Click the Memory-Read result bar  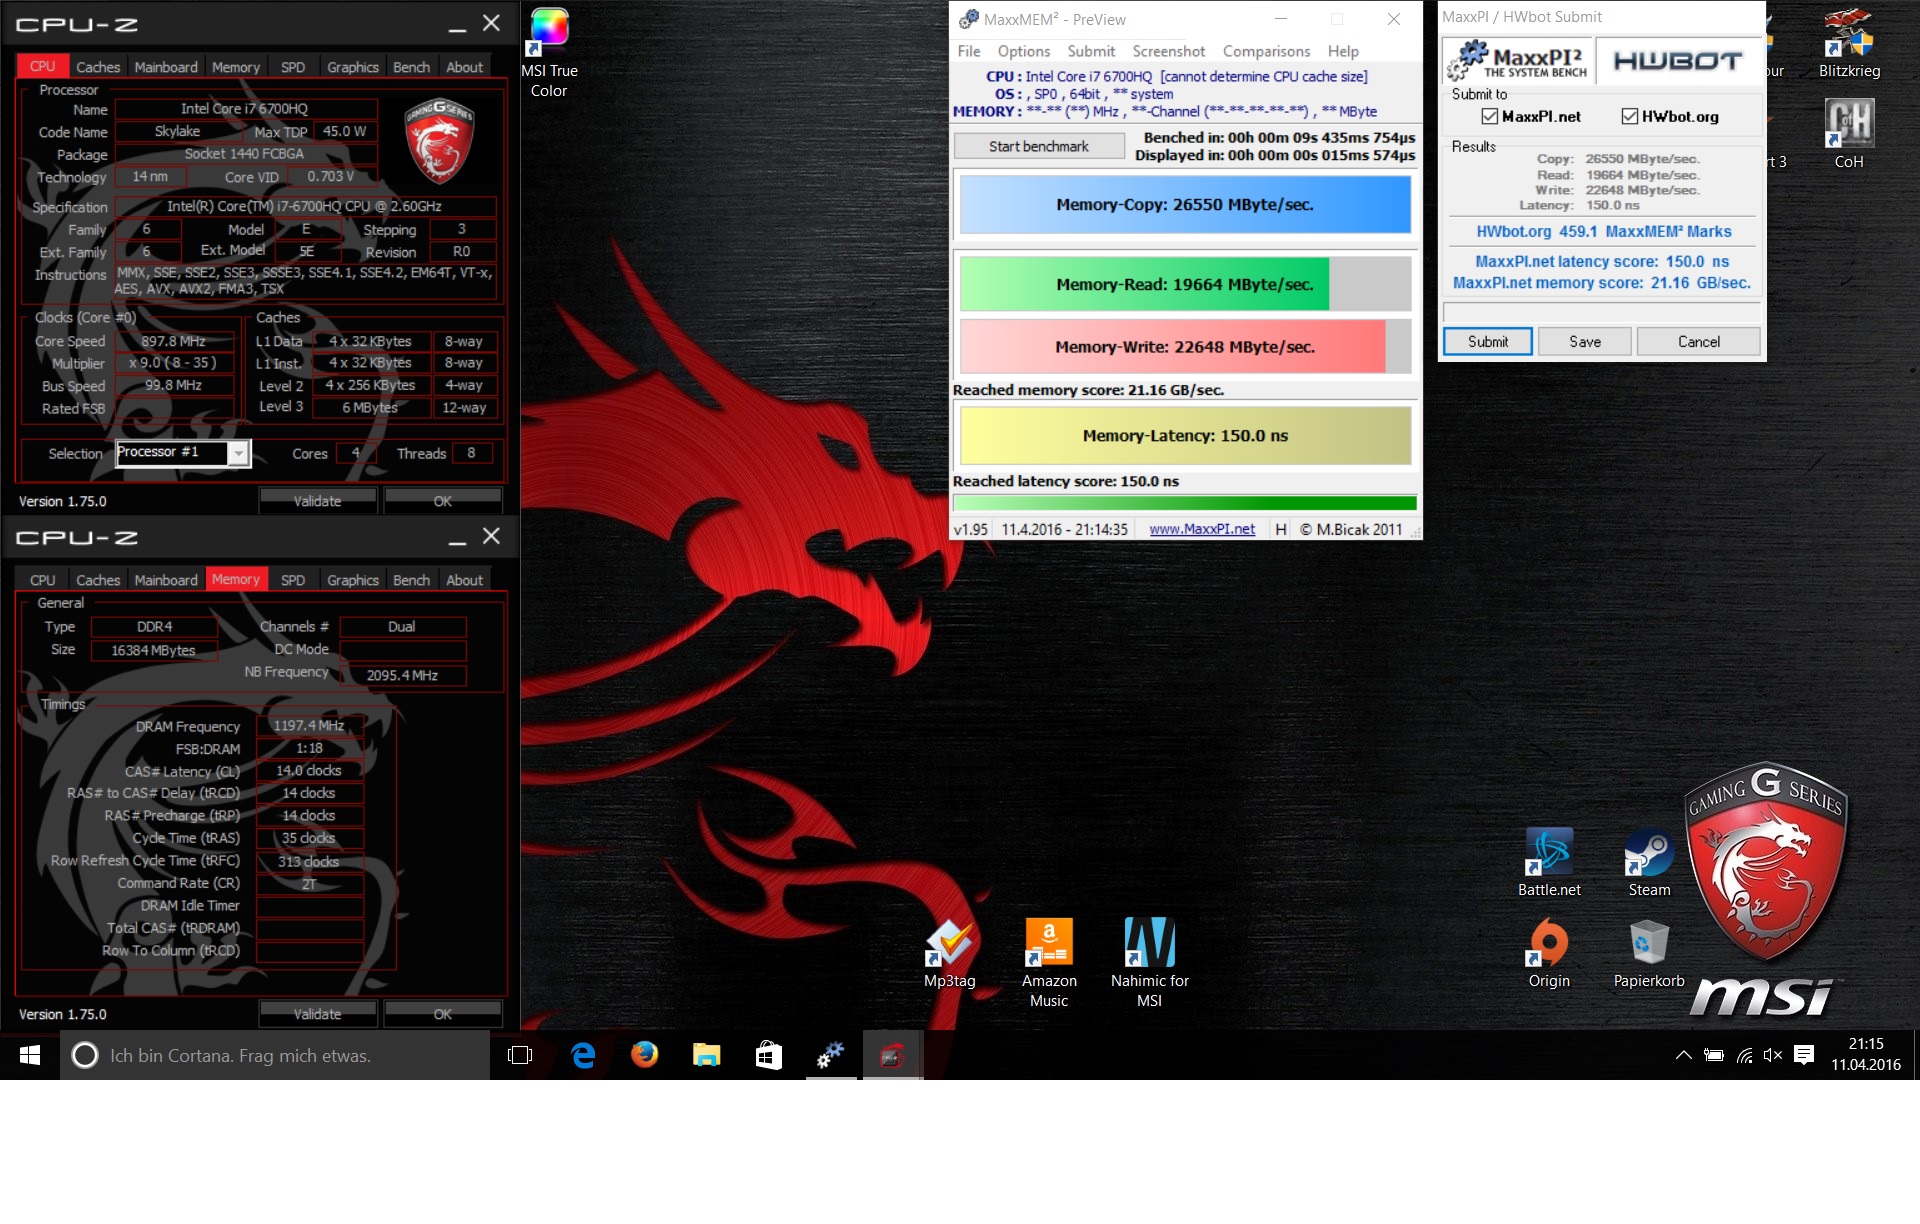tap(1185, 284)
